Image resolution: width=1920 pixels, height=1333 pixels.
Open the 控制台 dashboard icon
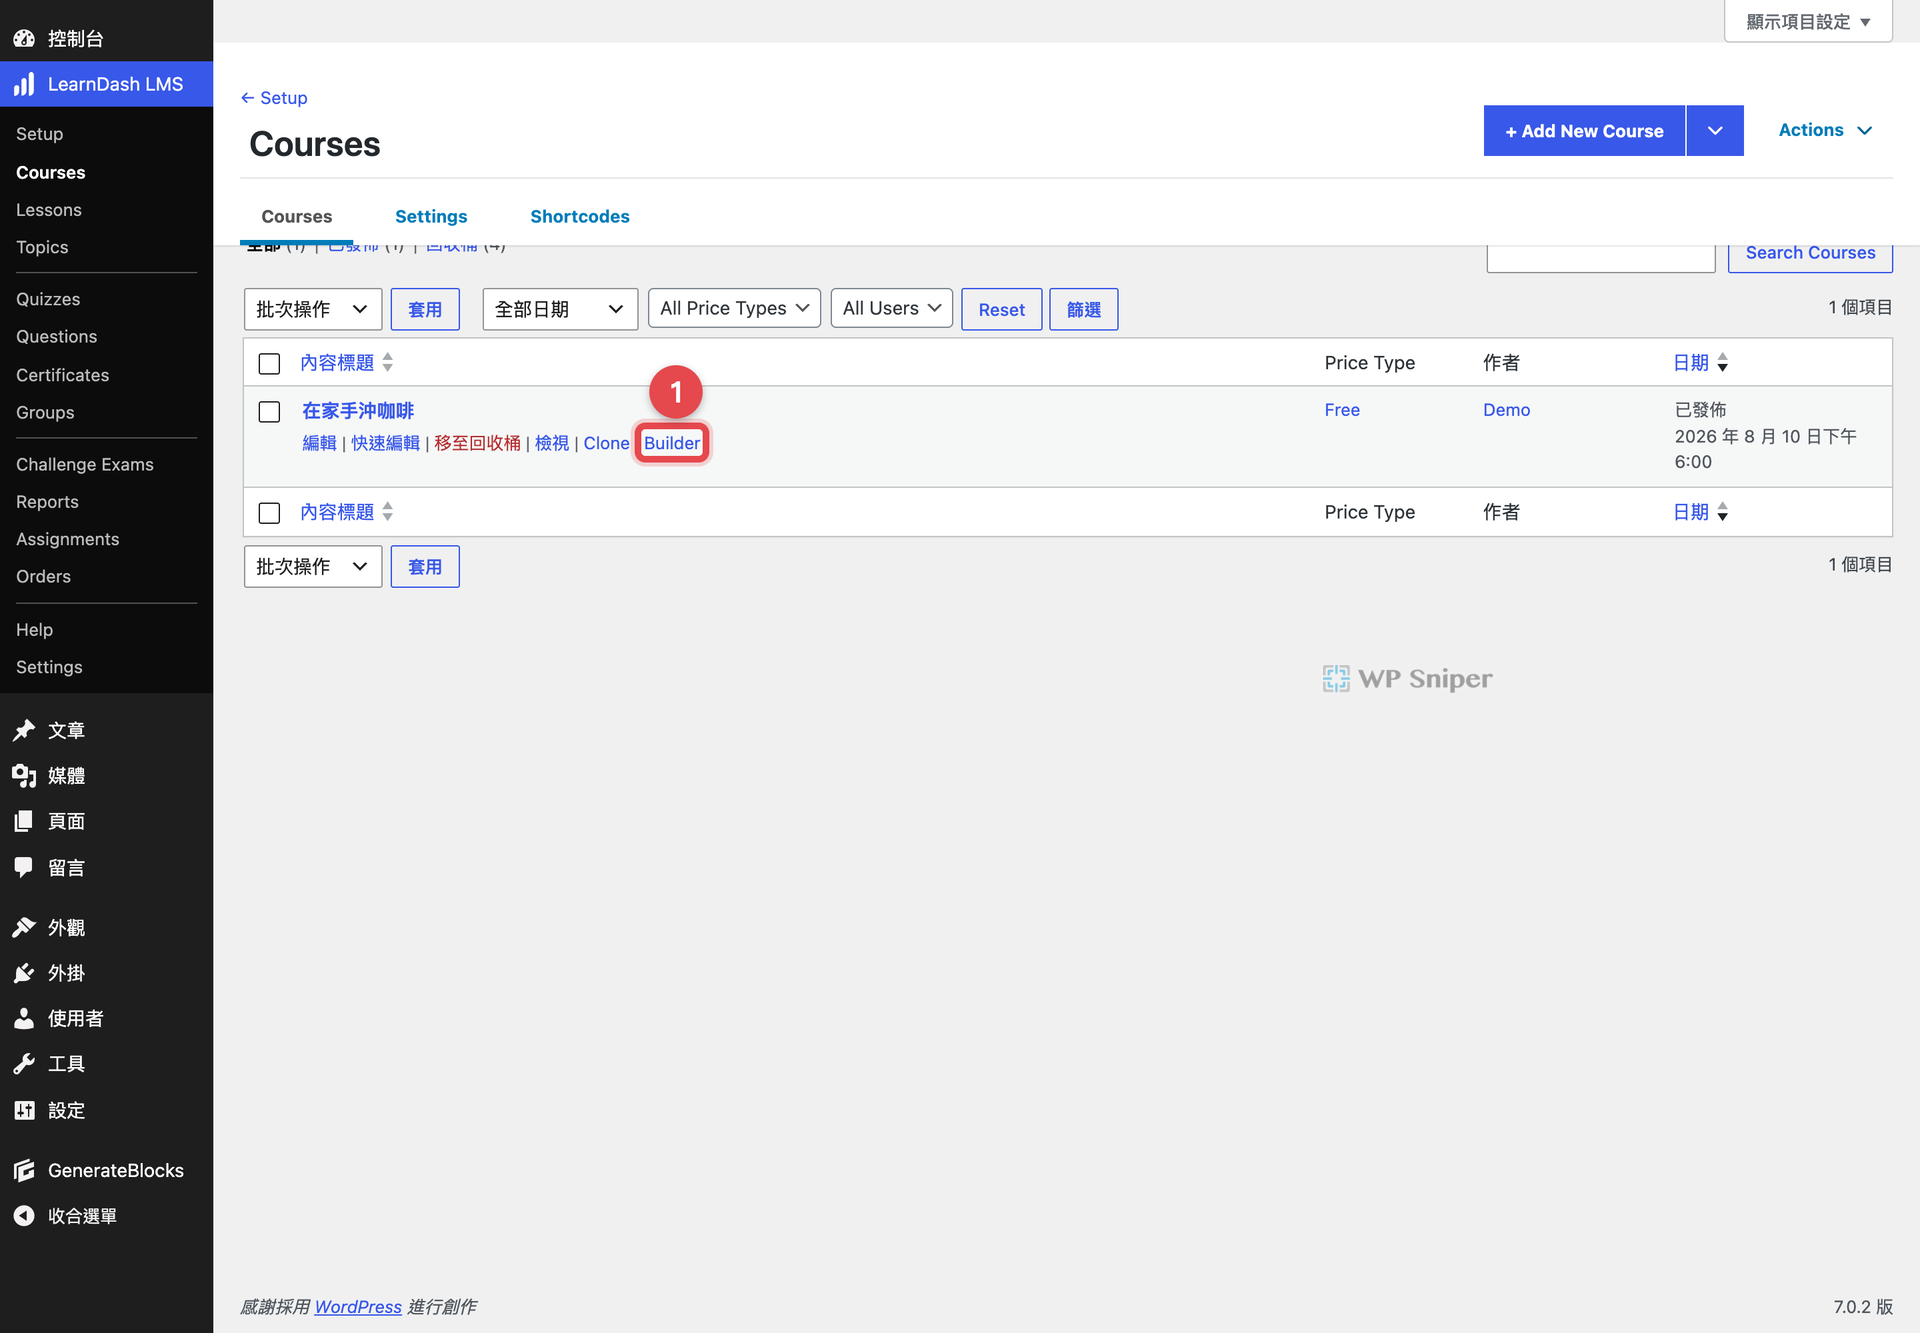(x=24, y=38)
